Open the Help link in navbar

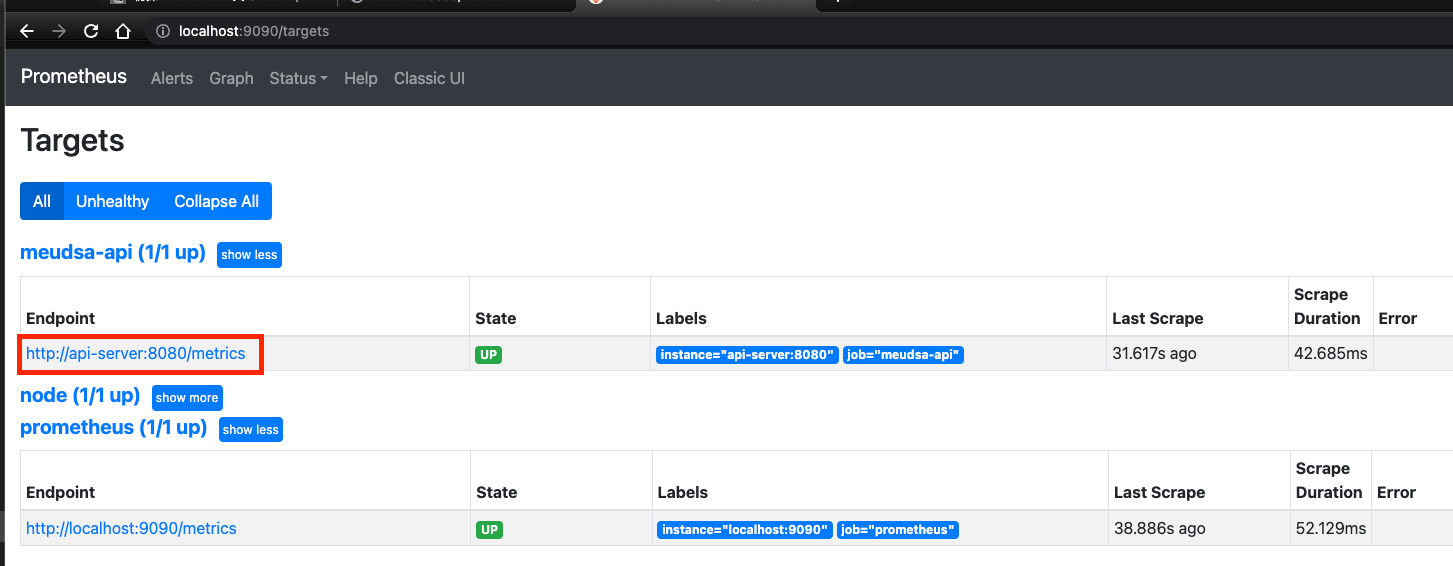(360, 78)
